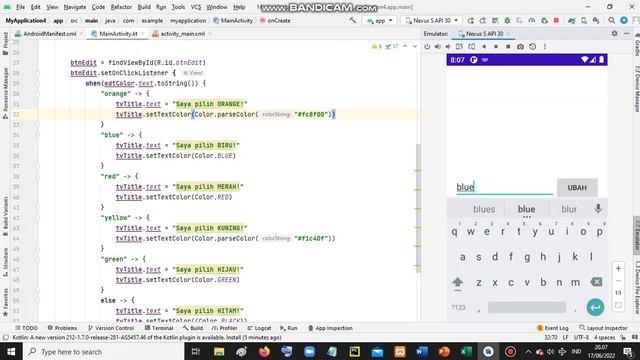Tap the ?123 symbols keyboard toggle

point(458,307)
